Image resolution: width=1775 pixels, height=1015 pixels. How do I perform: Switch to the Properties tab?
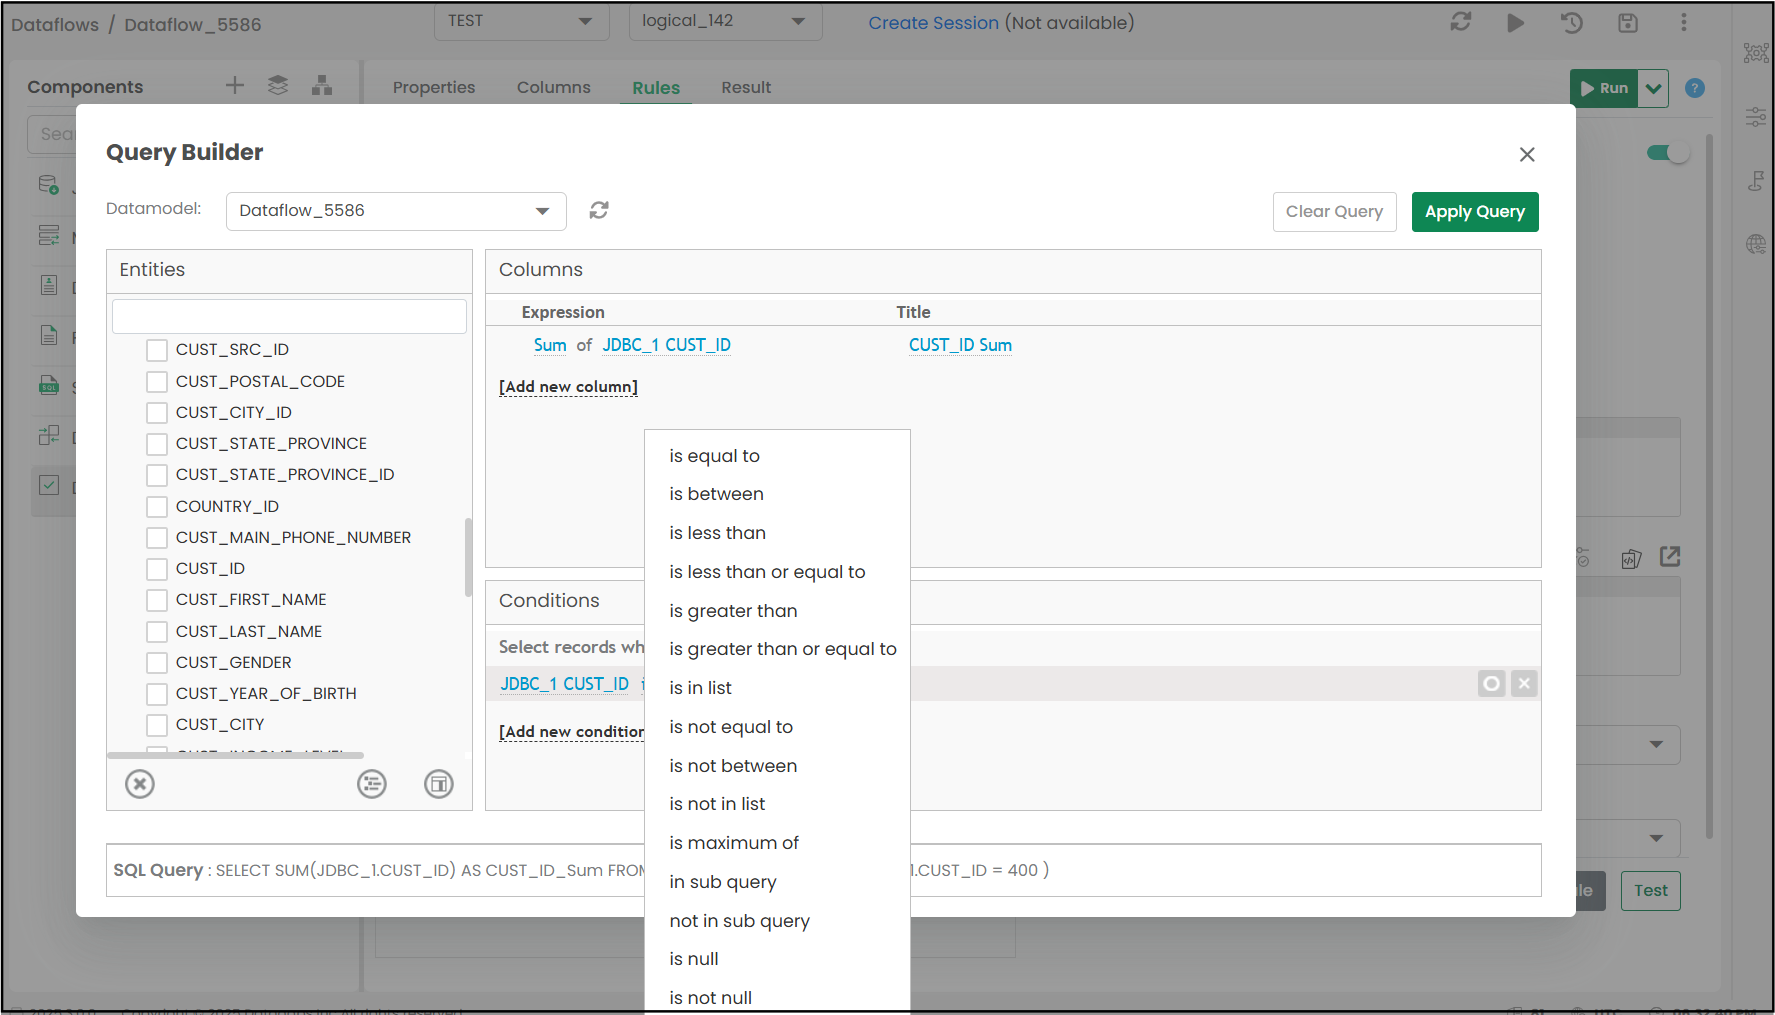tap(434, 87)
